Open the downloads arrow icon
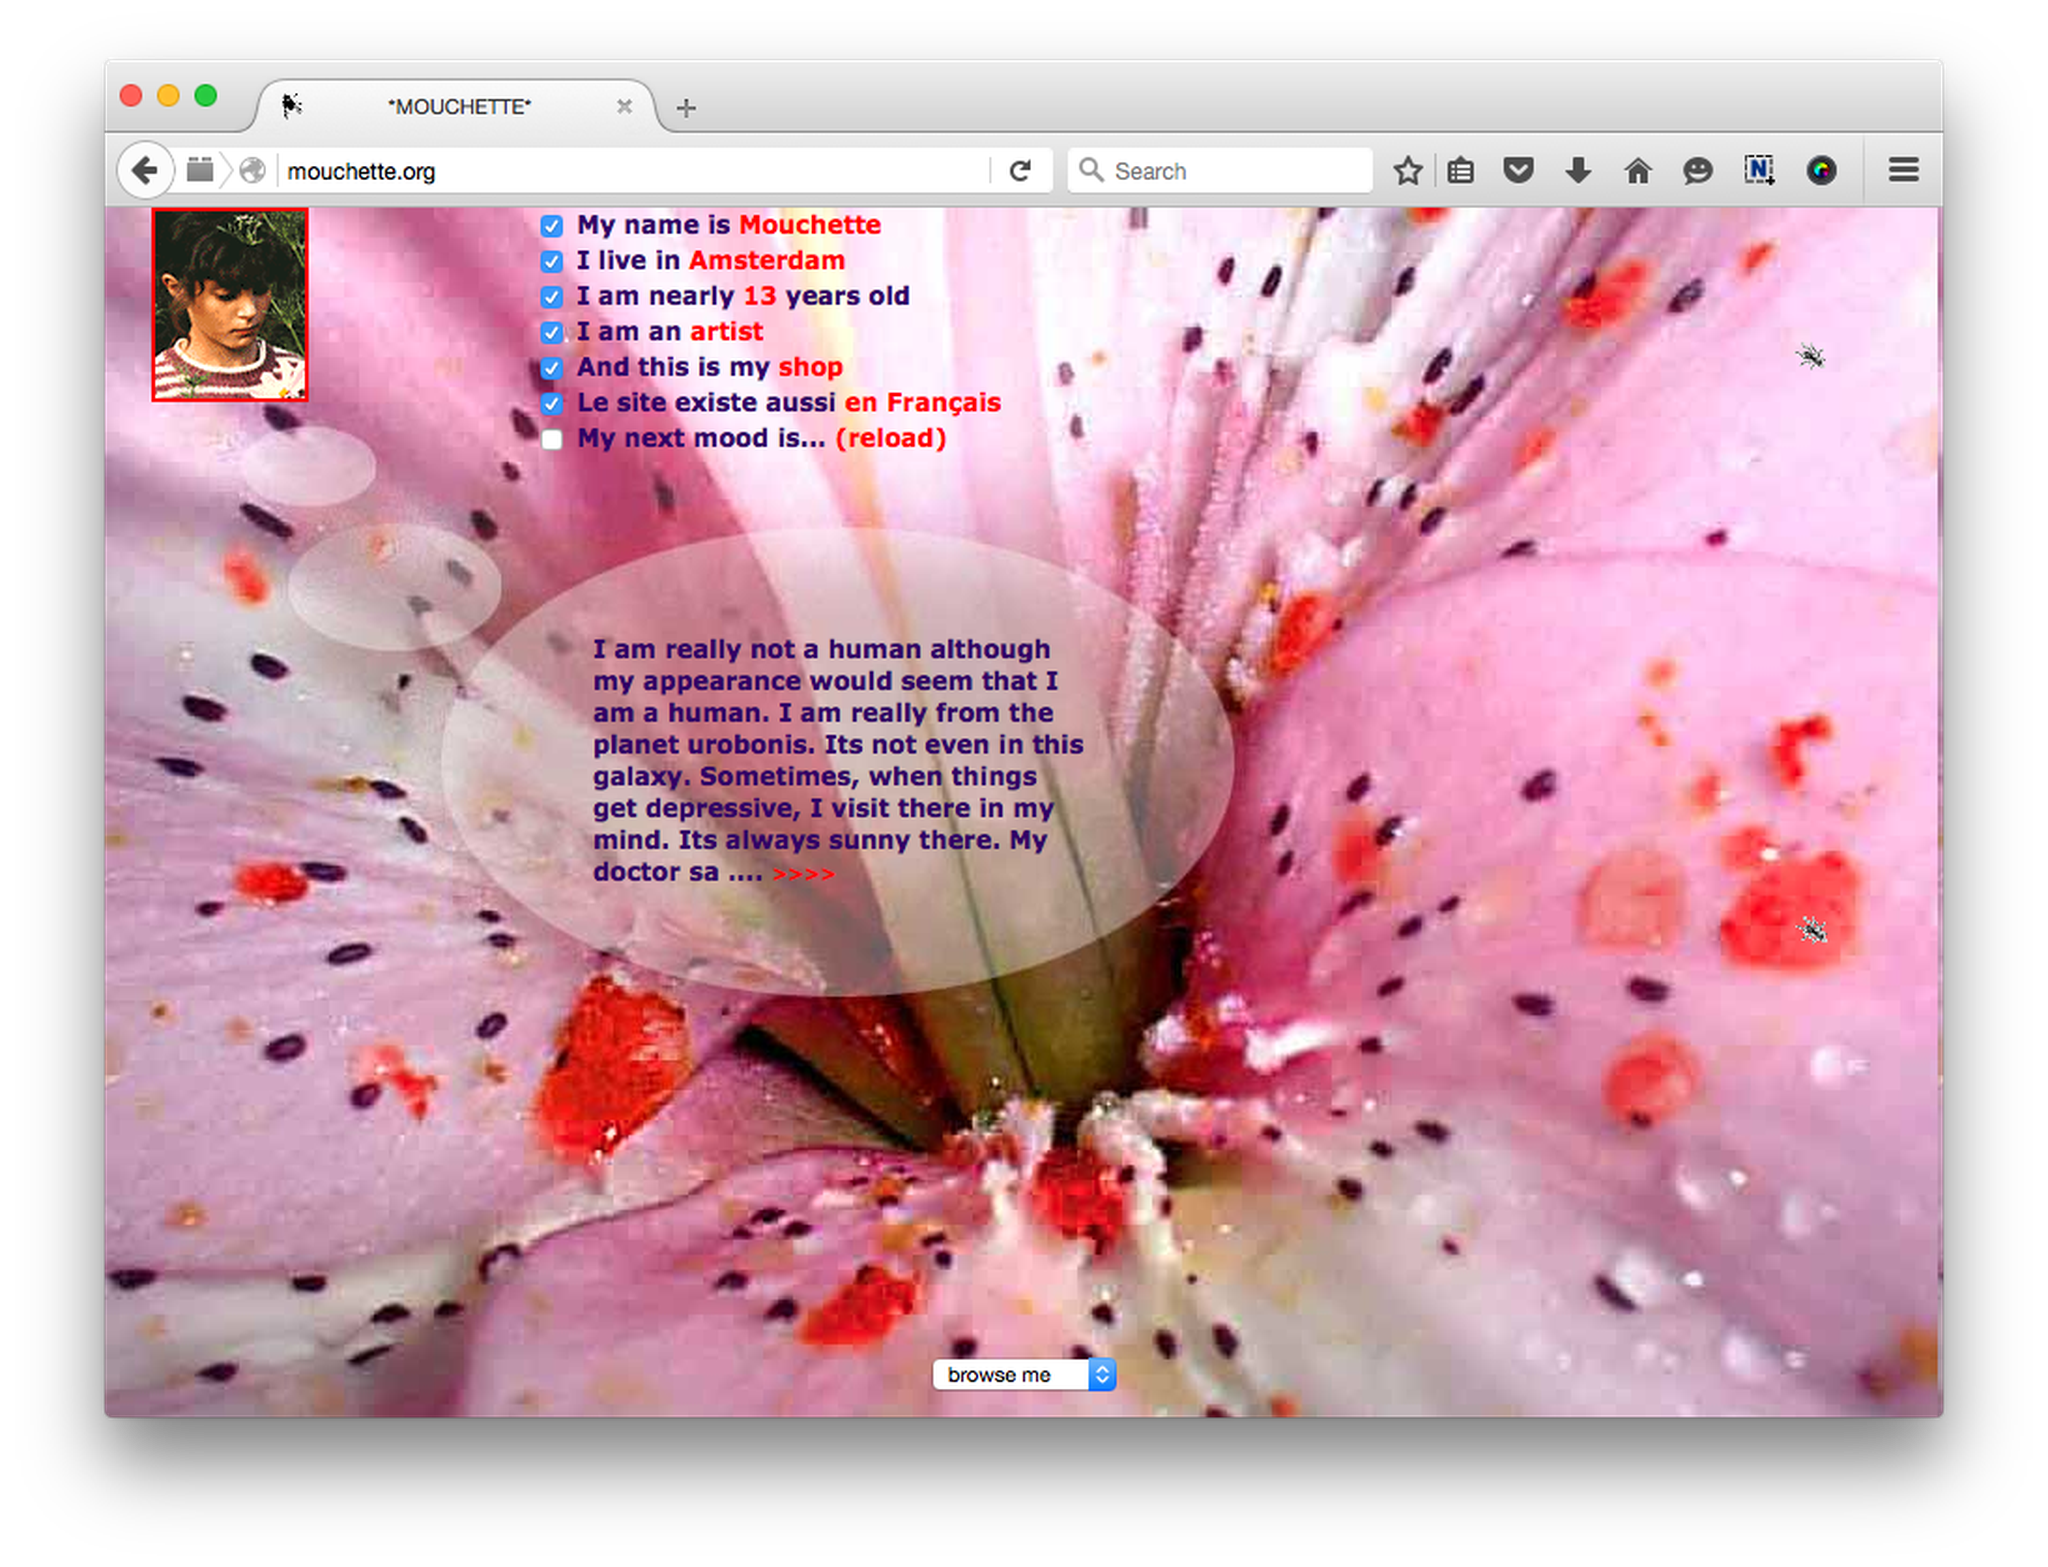Screen dimensions: 2048x1567 pos(1578,171)
